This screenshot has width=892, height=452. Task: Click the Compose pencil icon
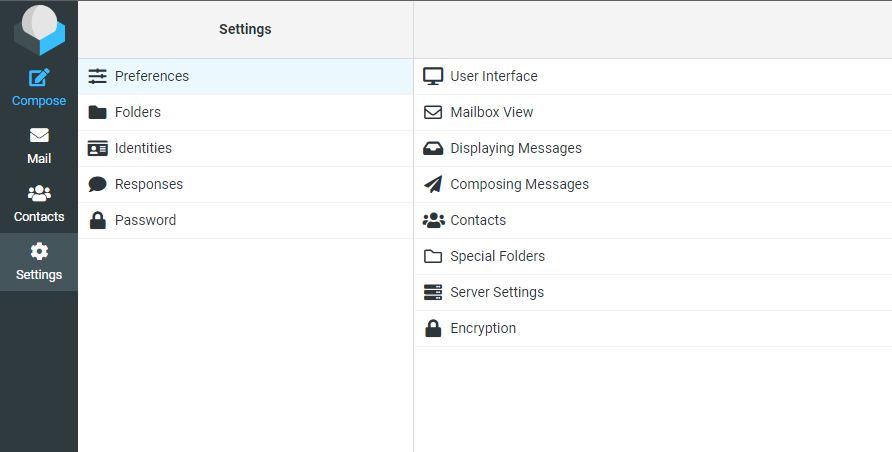(x=39, y=77)
